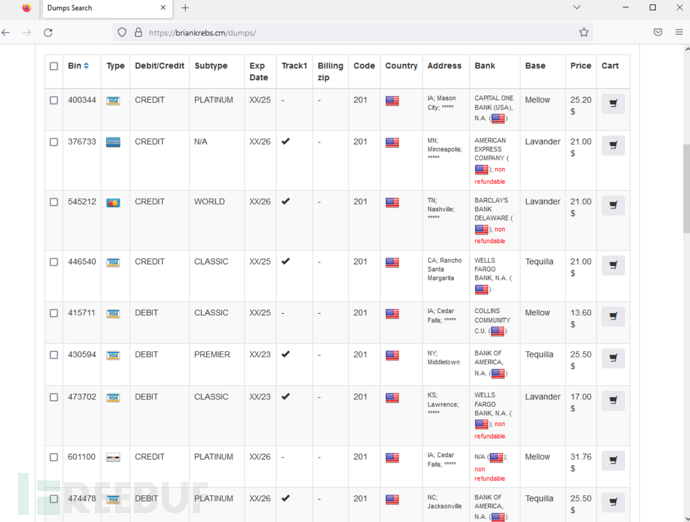Click the Price column header
The height and width of the screenshot is (522, 690).
580,66
